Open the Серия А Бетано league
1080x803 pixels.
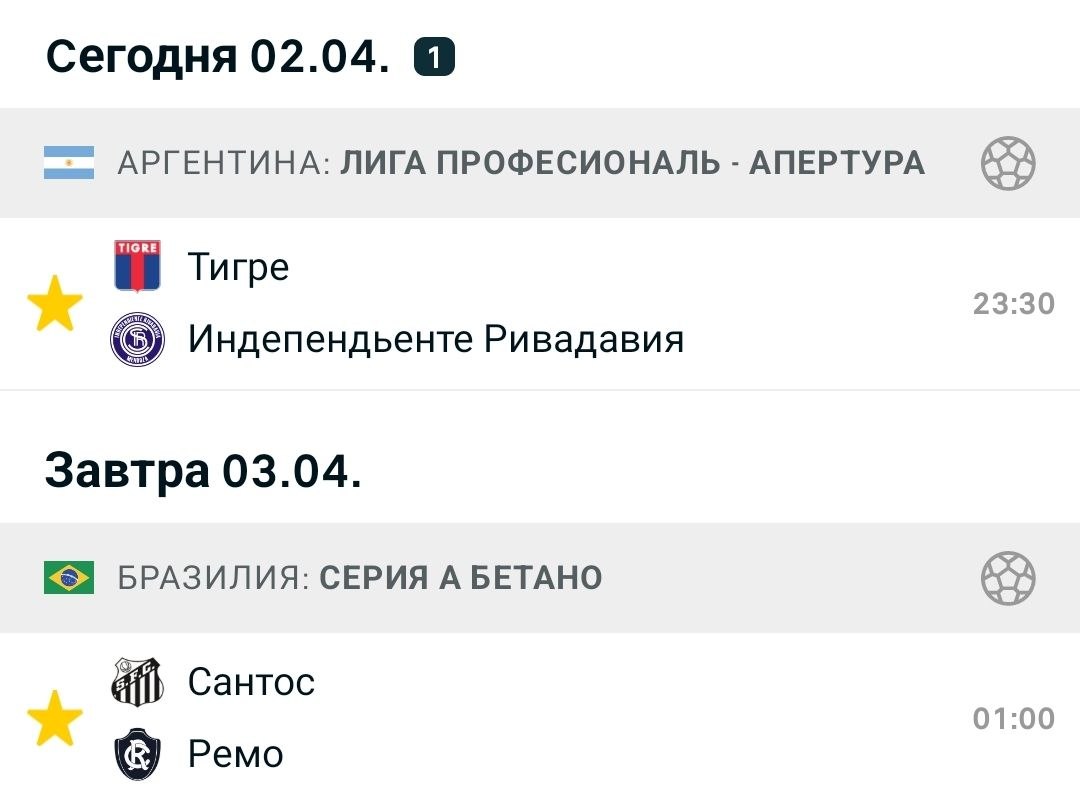(x=460, y=578)
